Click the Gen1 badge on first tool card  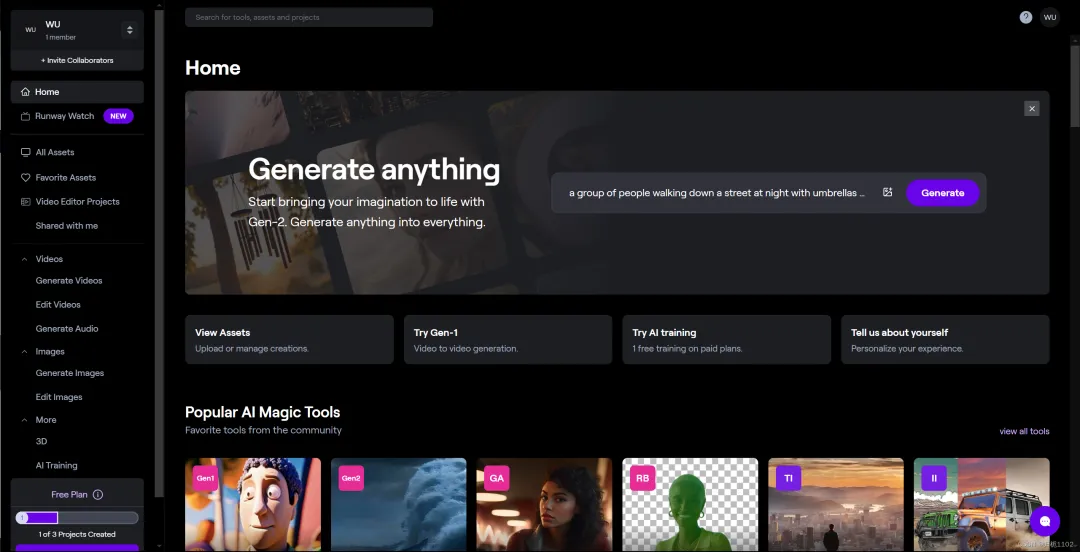205,478
